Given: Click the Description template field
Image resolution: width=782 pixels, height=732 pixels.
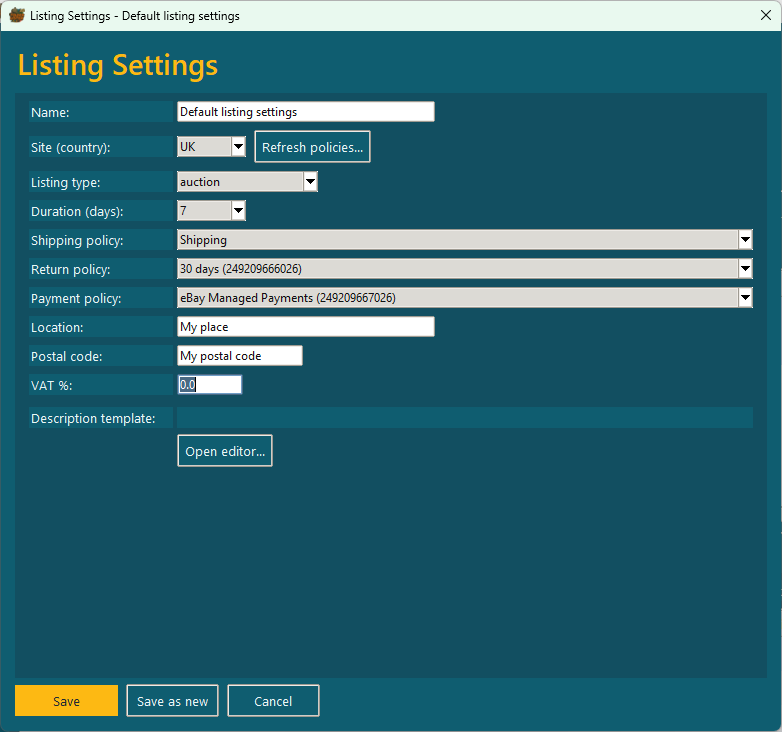Looking at the screenshot, I should click(x=464, y=418).
